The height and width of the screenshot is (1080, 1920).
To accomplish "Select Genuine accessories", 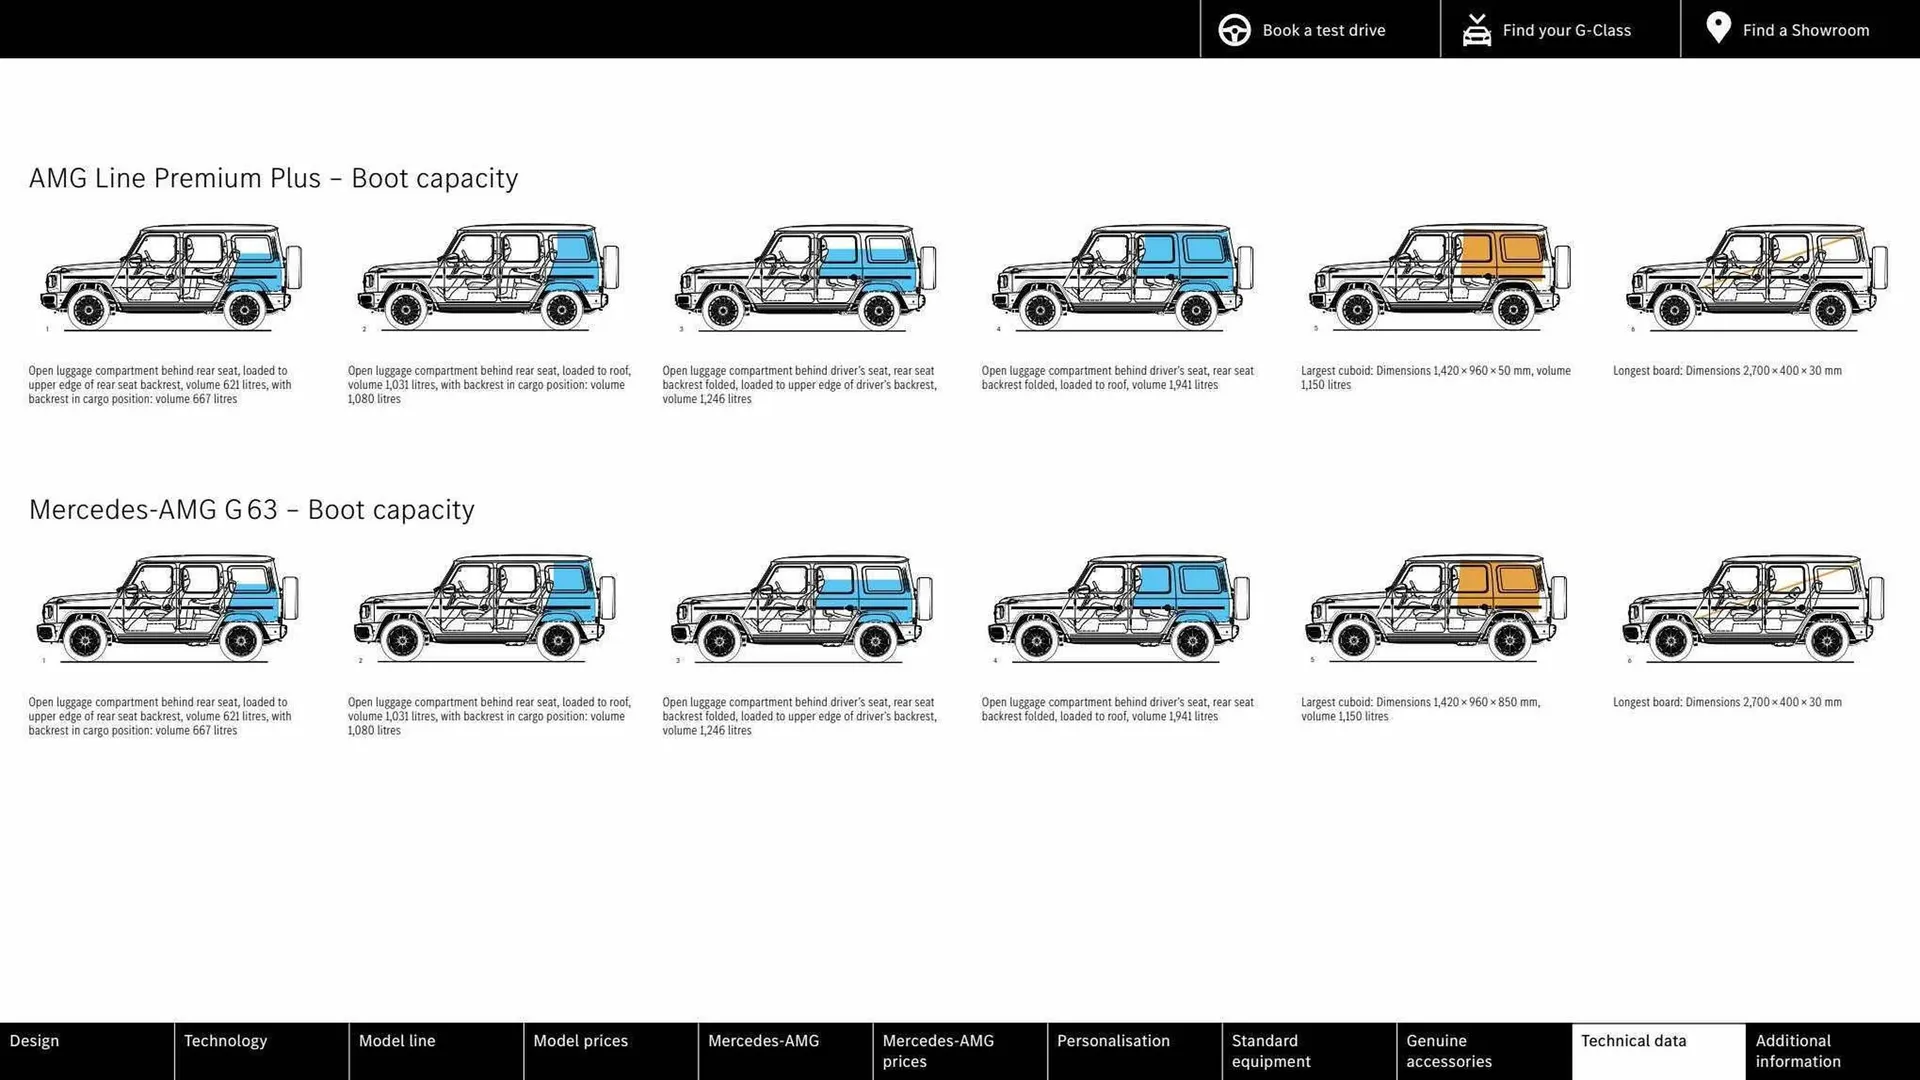I will click(x=1482, y=1050).
